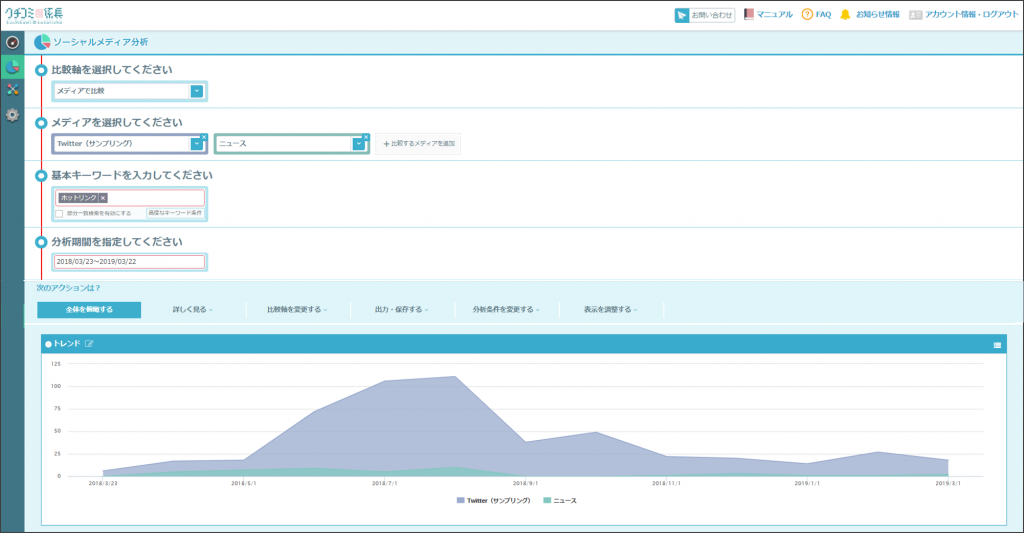Click the お問い合わせ contact button
The width and height of the screenshot is (1024, 533).
[705, 15]
